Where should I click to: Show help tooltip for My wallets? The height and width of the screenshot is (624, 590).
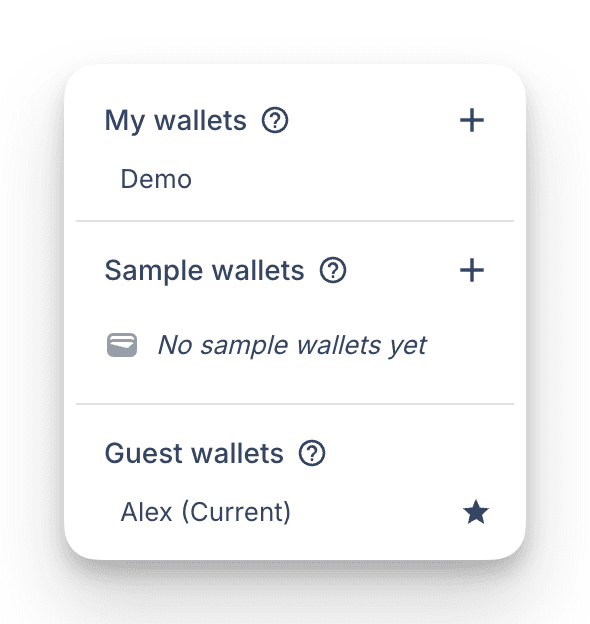[275, 120]
